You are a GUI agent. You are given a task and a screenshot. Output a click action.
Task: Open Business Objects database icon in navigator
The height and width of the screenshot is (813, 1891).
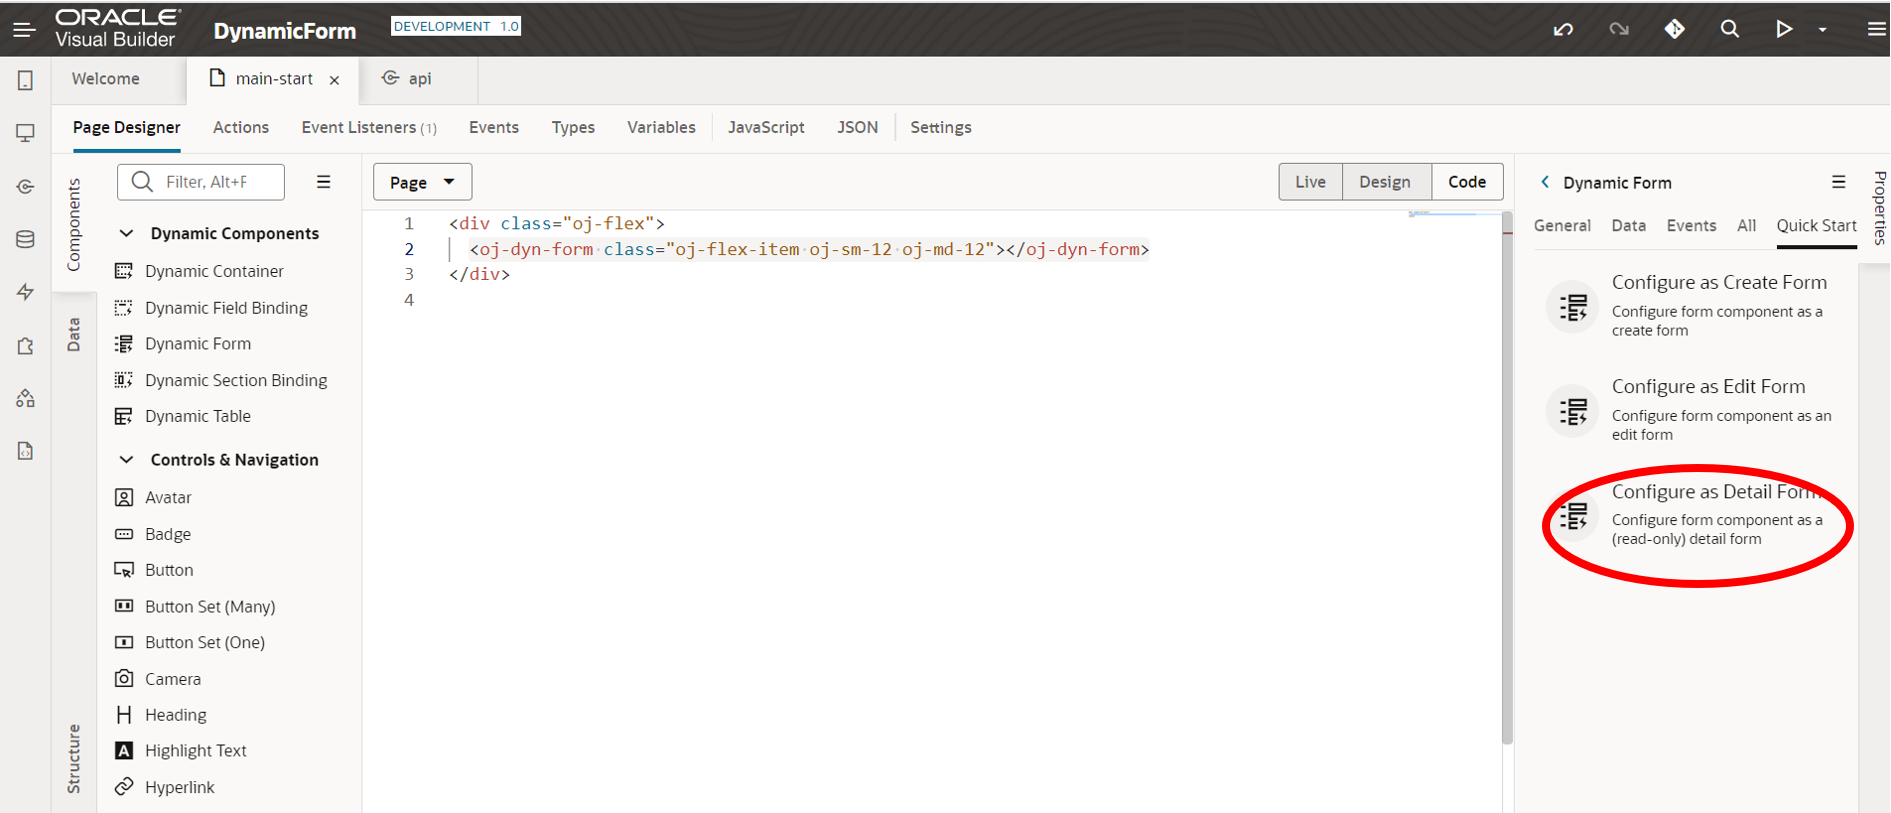pos(25,239)
